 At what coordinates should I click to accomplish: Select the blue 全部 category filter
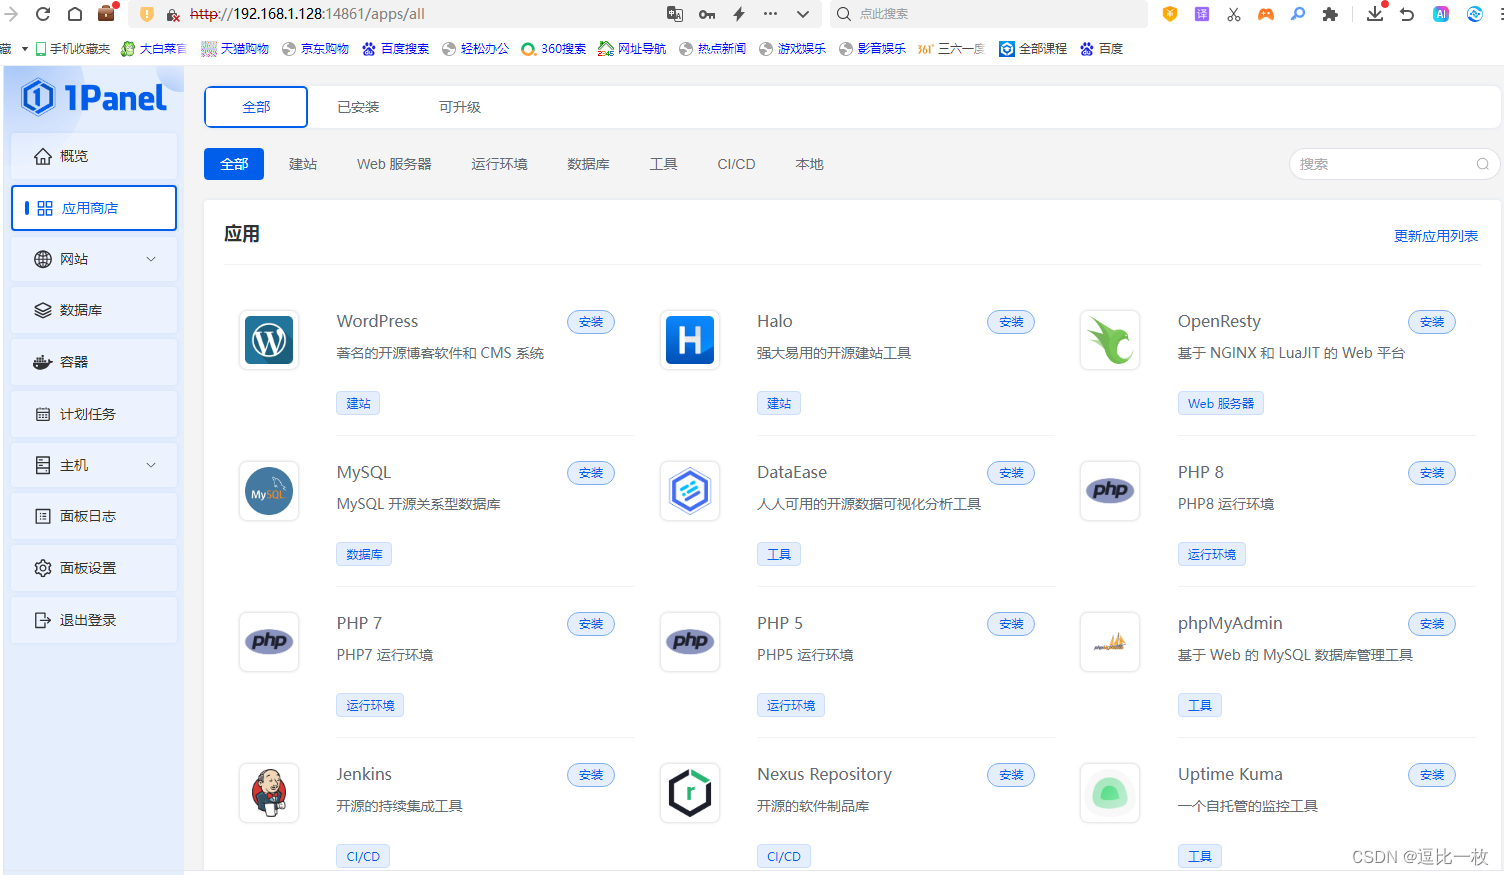click(234, 164)
